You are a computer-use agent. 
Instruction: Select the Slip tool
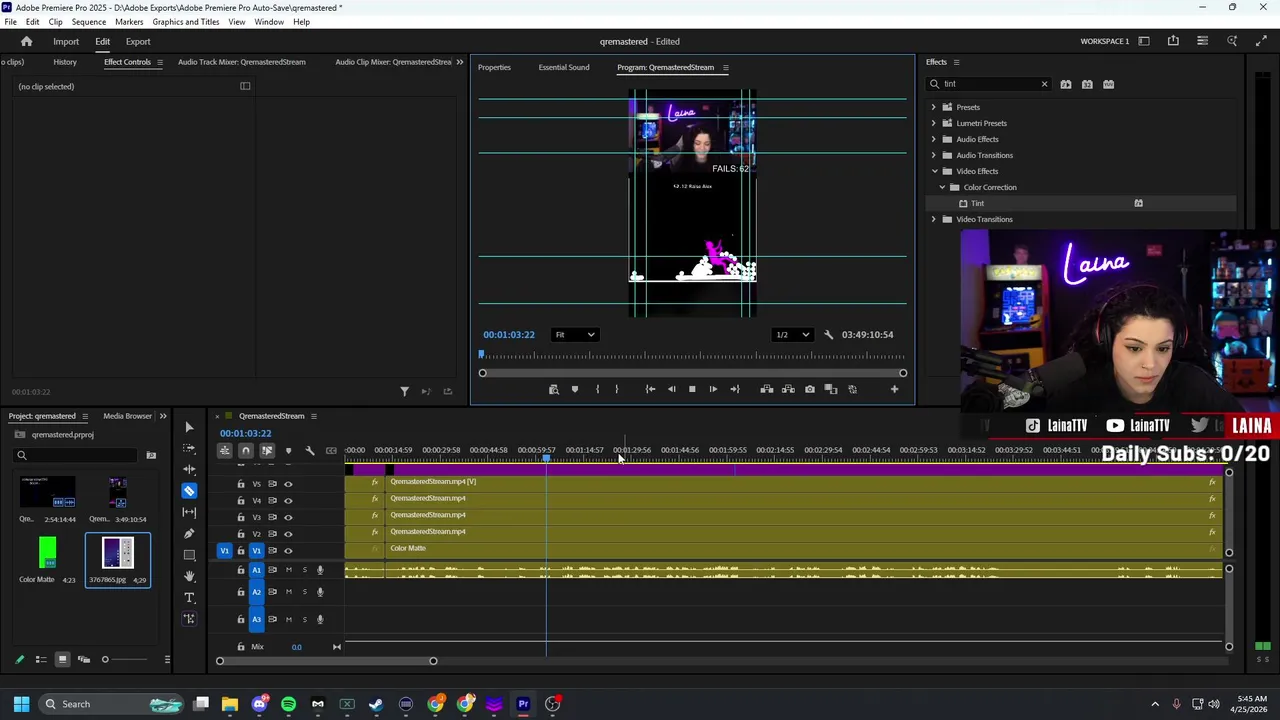point(189,512)
